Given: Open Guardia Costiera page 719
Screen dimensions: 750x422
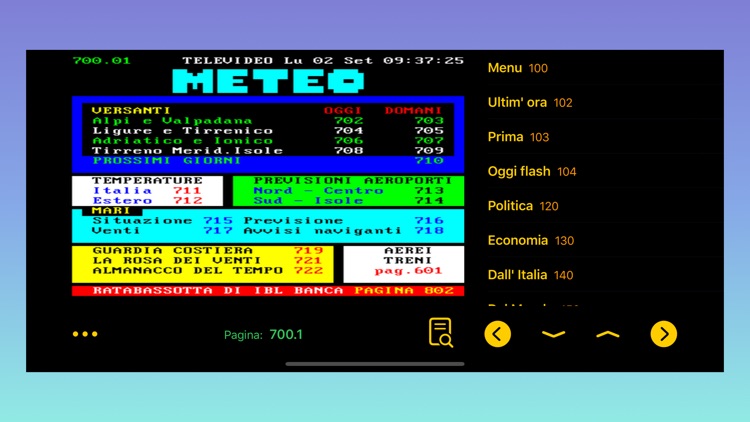Looking at the screenshot, I should pyautogui.click(x=308, y=251).
